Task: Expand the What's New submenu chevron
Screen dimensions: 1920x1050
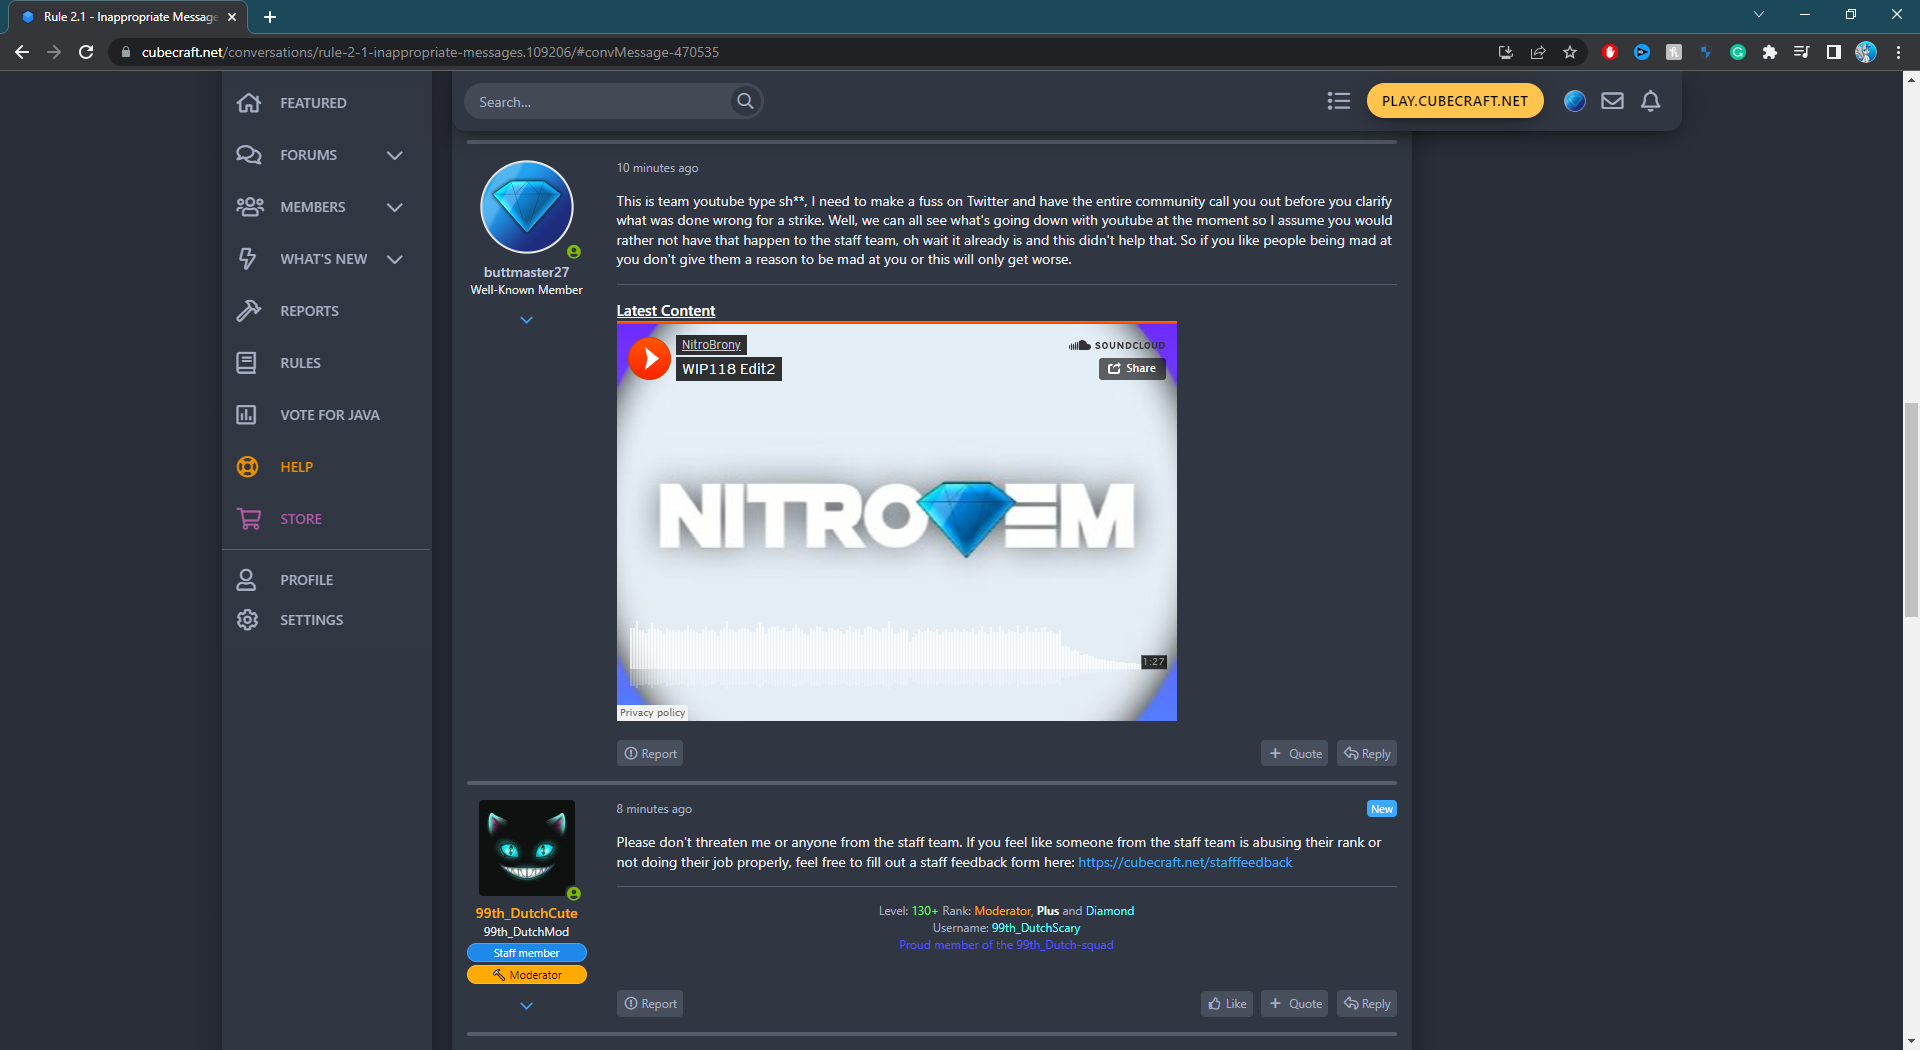Action: pyautogui.click(x=395, y=259)
